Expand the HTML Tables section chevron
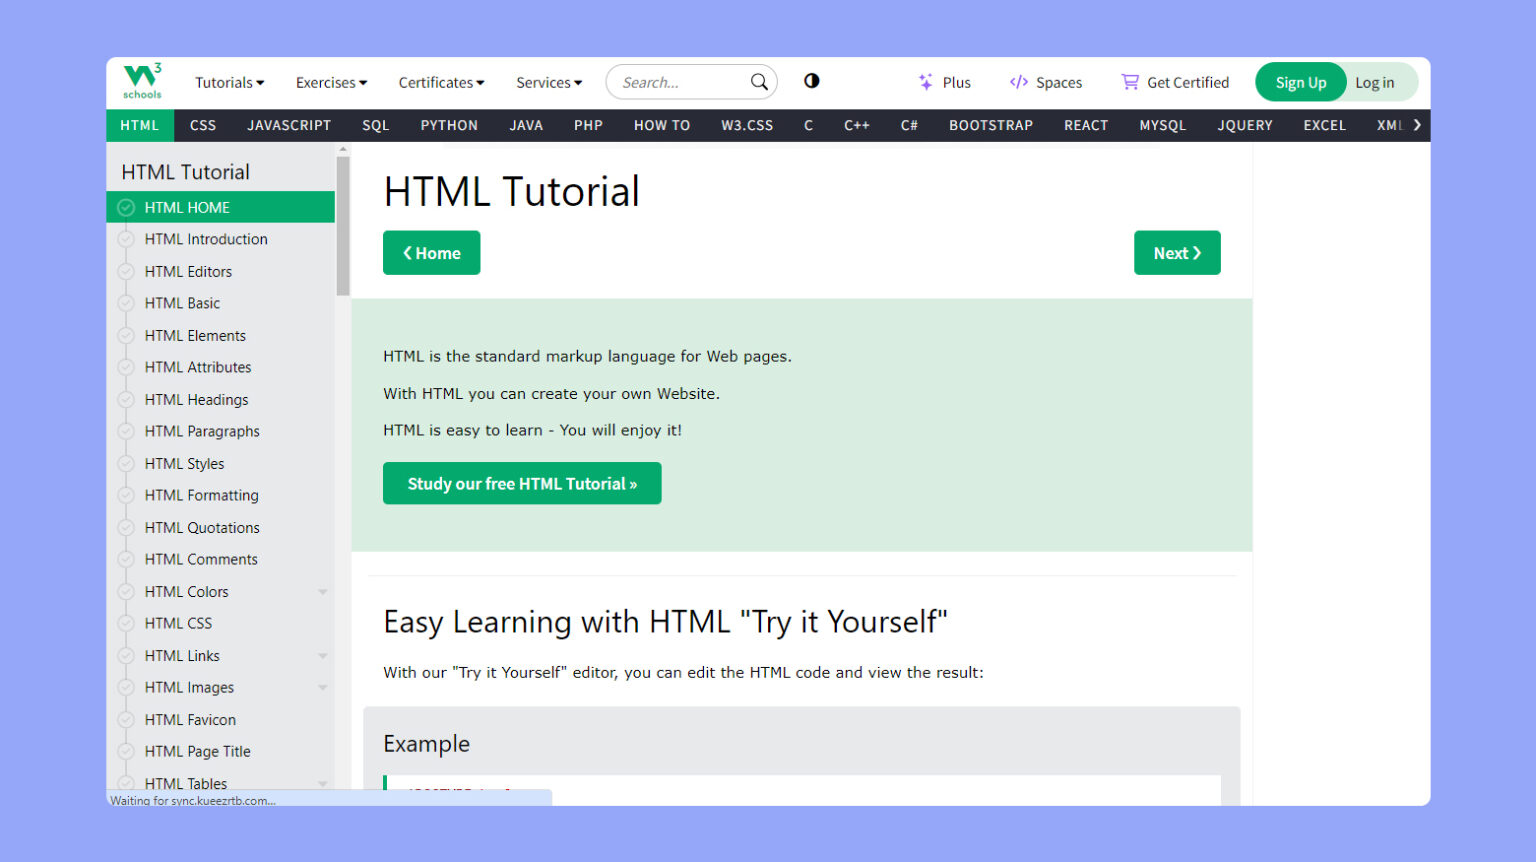The image size is (1536, 862). [322, 783]
